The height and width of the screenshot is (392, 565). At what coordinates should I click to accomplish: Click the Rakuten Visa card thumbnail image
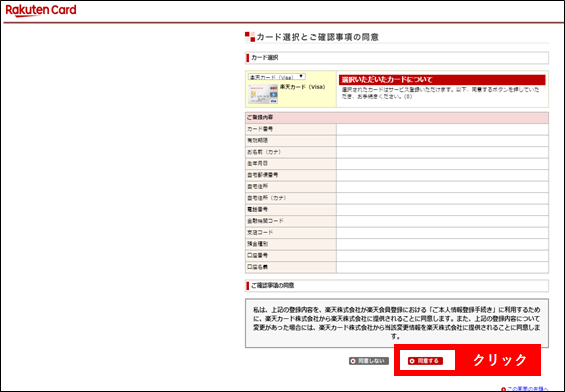pos(263,94)
